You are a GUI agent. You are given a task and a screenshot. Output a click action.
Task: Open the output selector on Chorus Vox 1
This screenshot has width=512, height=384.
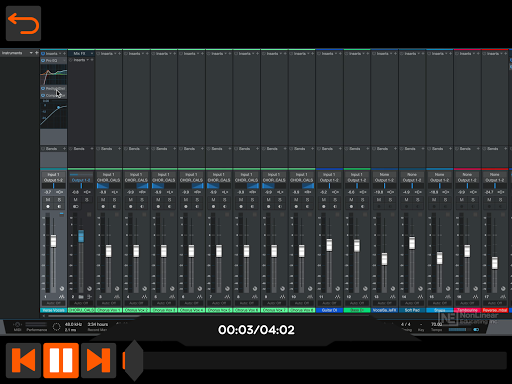pyautogui.click(x=108, y=180)
